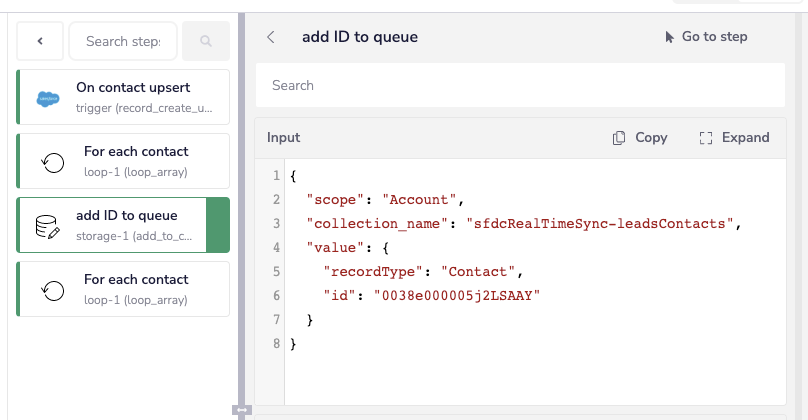This screenshot has height=420, width=808.
Task: Click the Expand brackets icon in Input panel
Action: pos(706,138)
